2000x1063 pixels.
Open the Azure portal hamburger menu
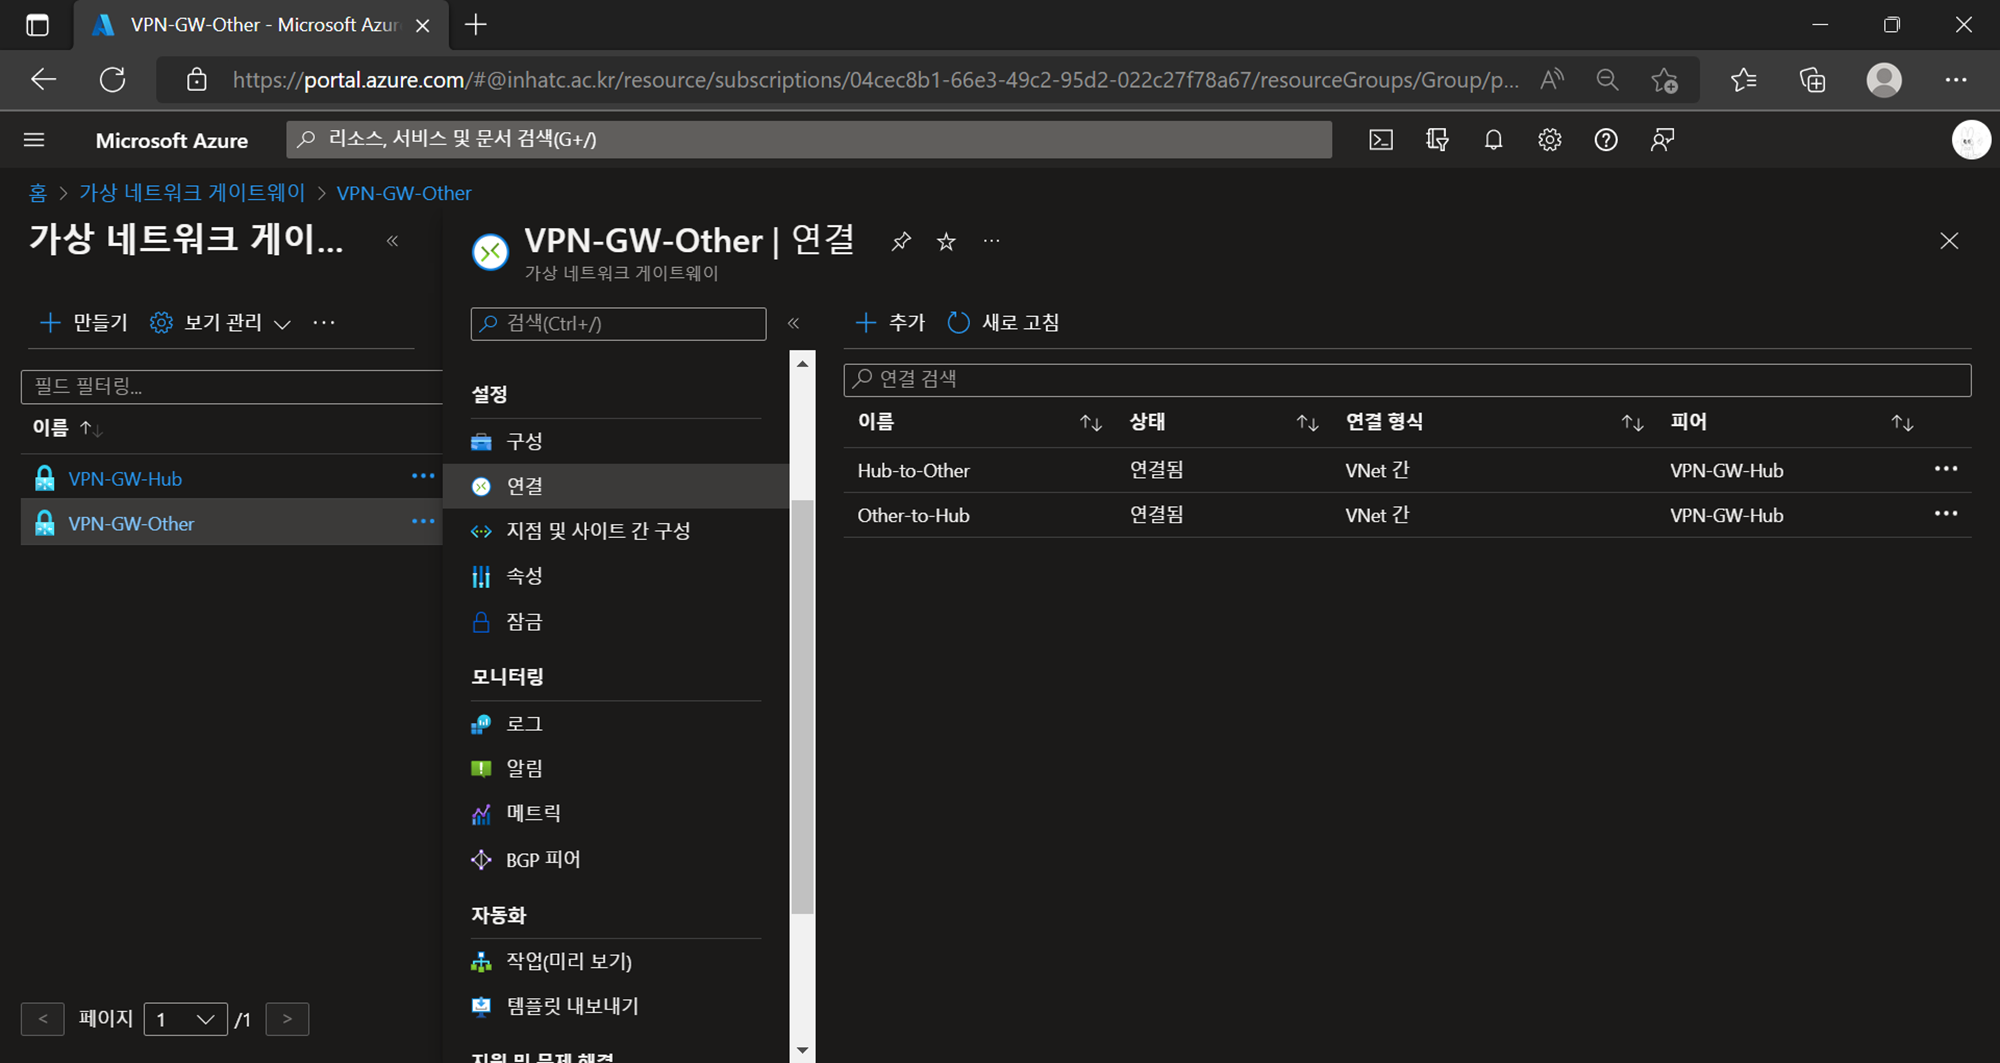tap(34, 140)
